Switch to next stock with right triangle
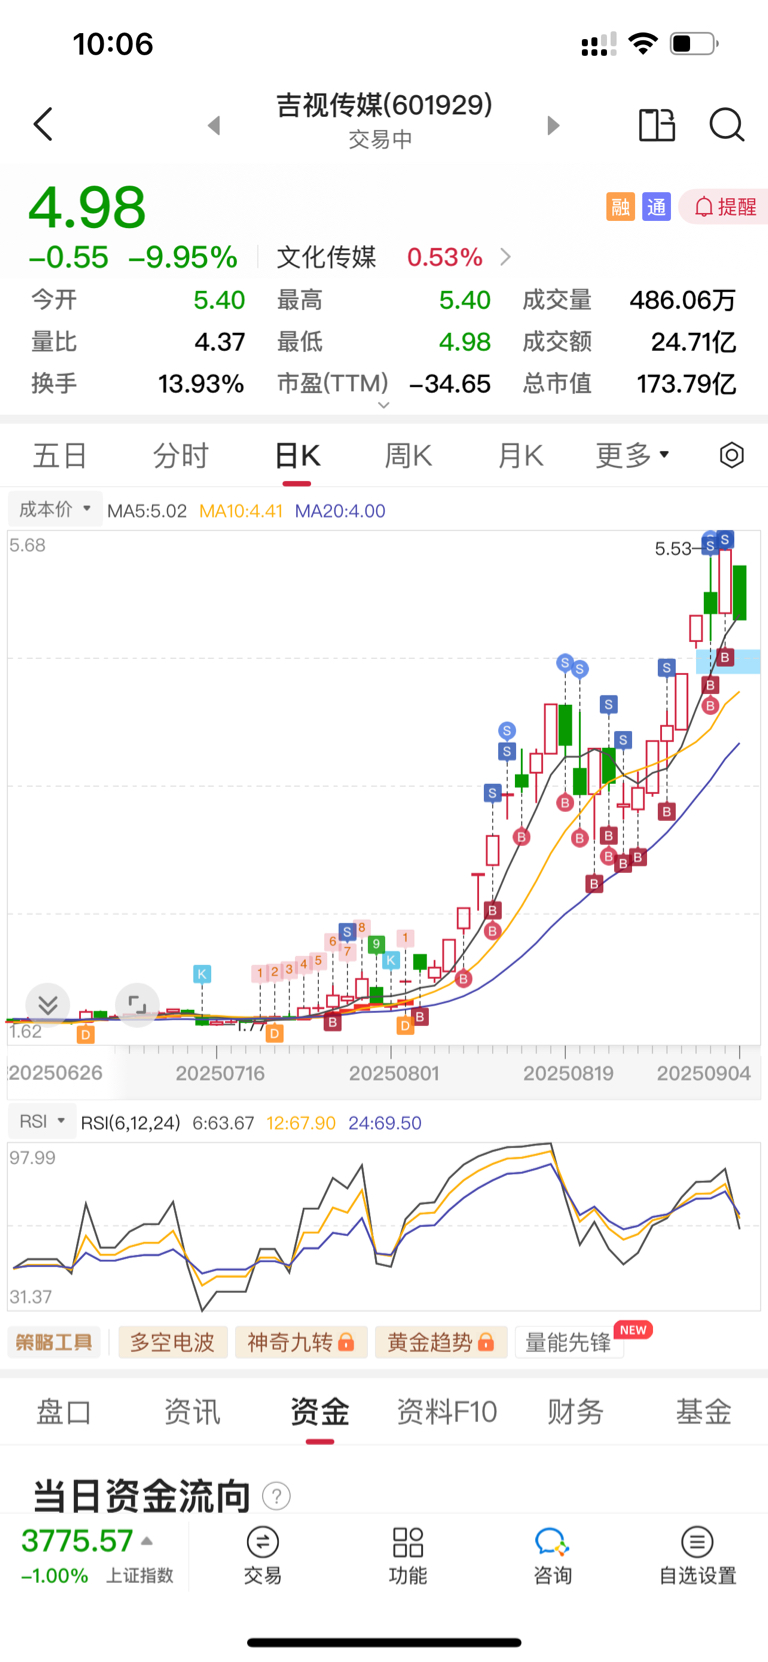The image size is (768, 1662). click(553, 126)
